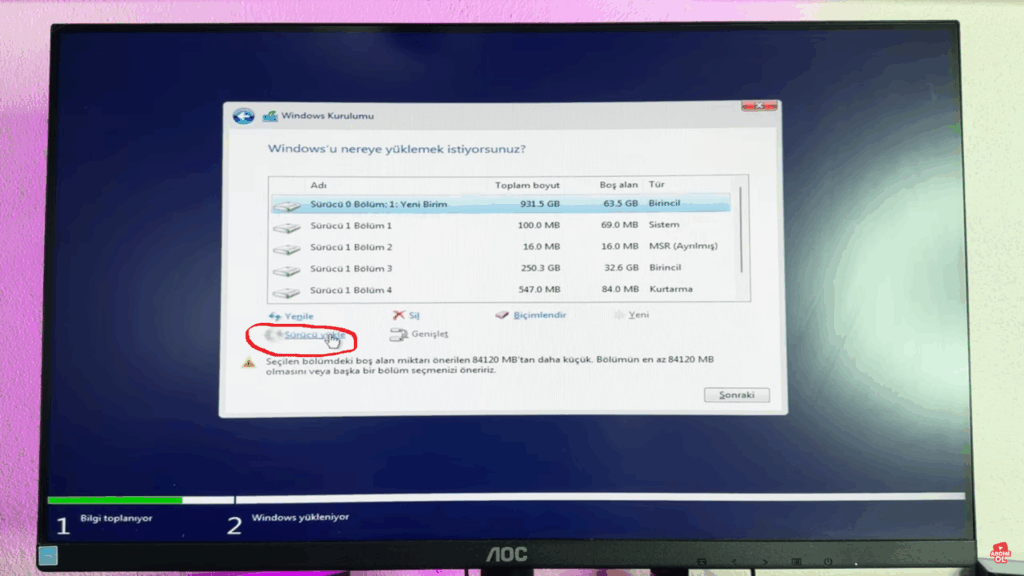Click the Genişlet extend partition icon
This screenshot has width=1024, height=576.
coord(399,335)
